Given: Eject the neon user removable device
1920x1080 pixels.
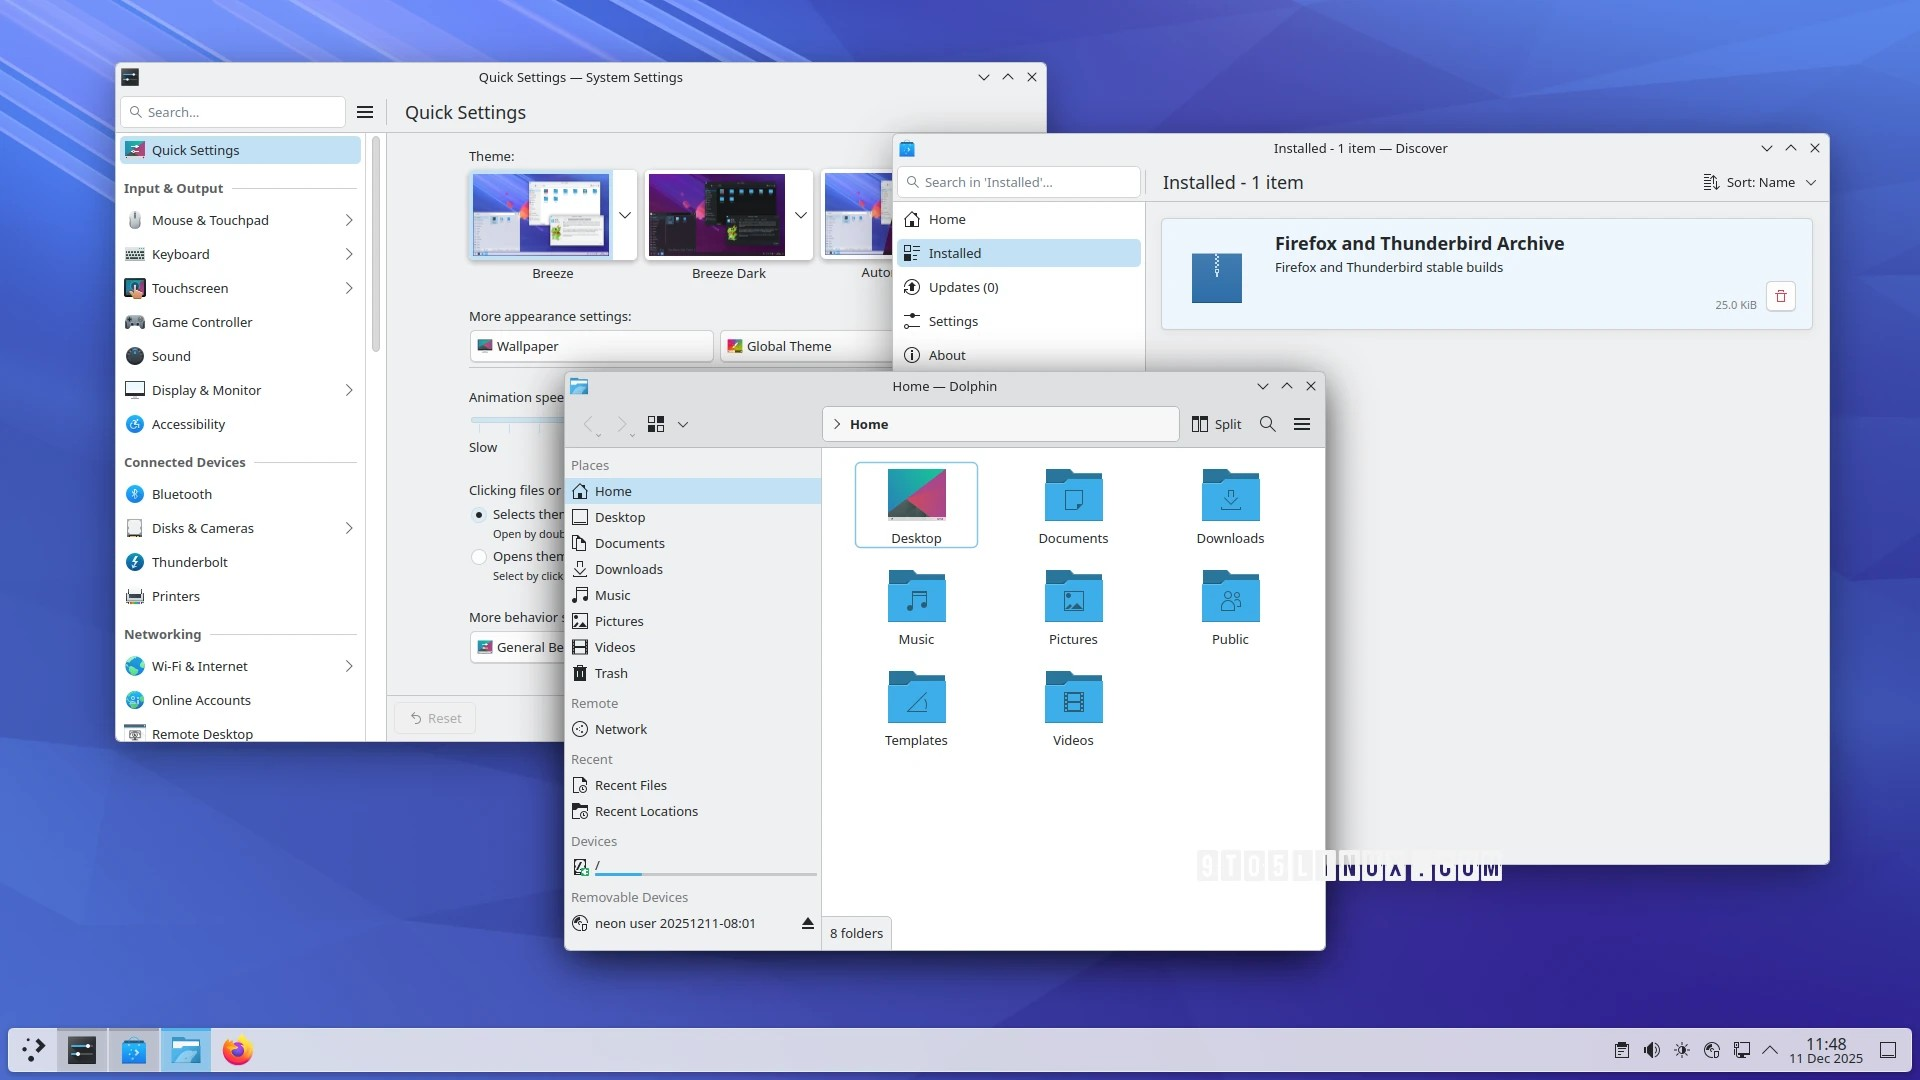Looking at the screenshot, I should pos(807,923).
